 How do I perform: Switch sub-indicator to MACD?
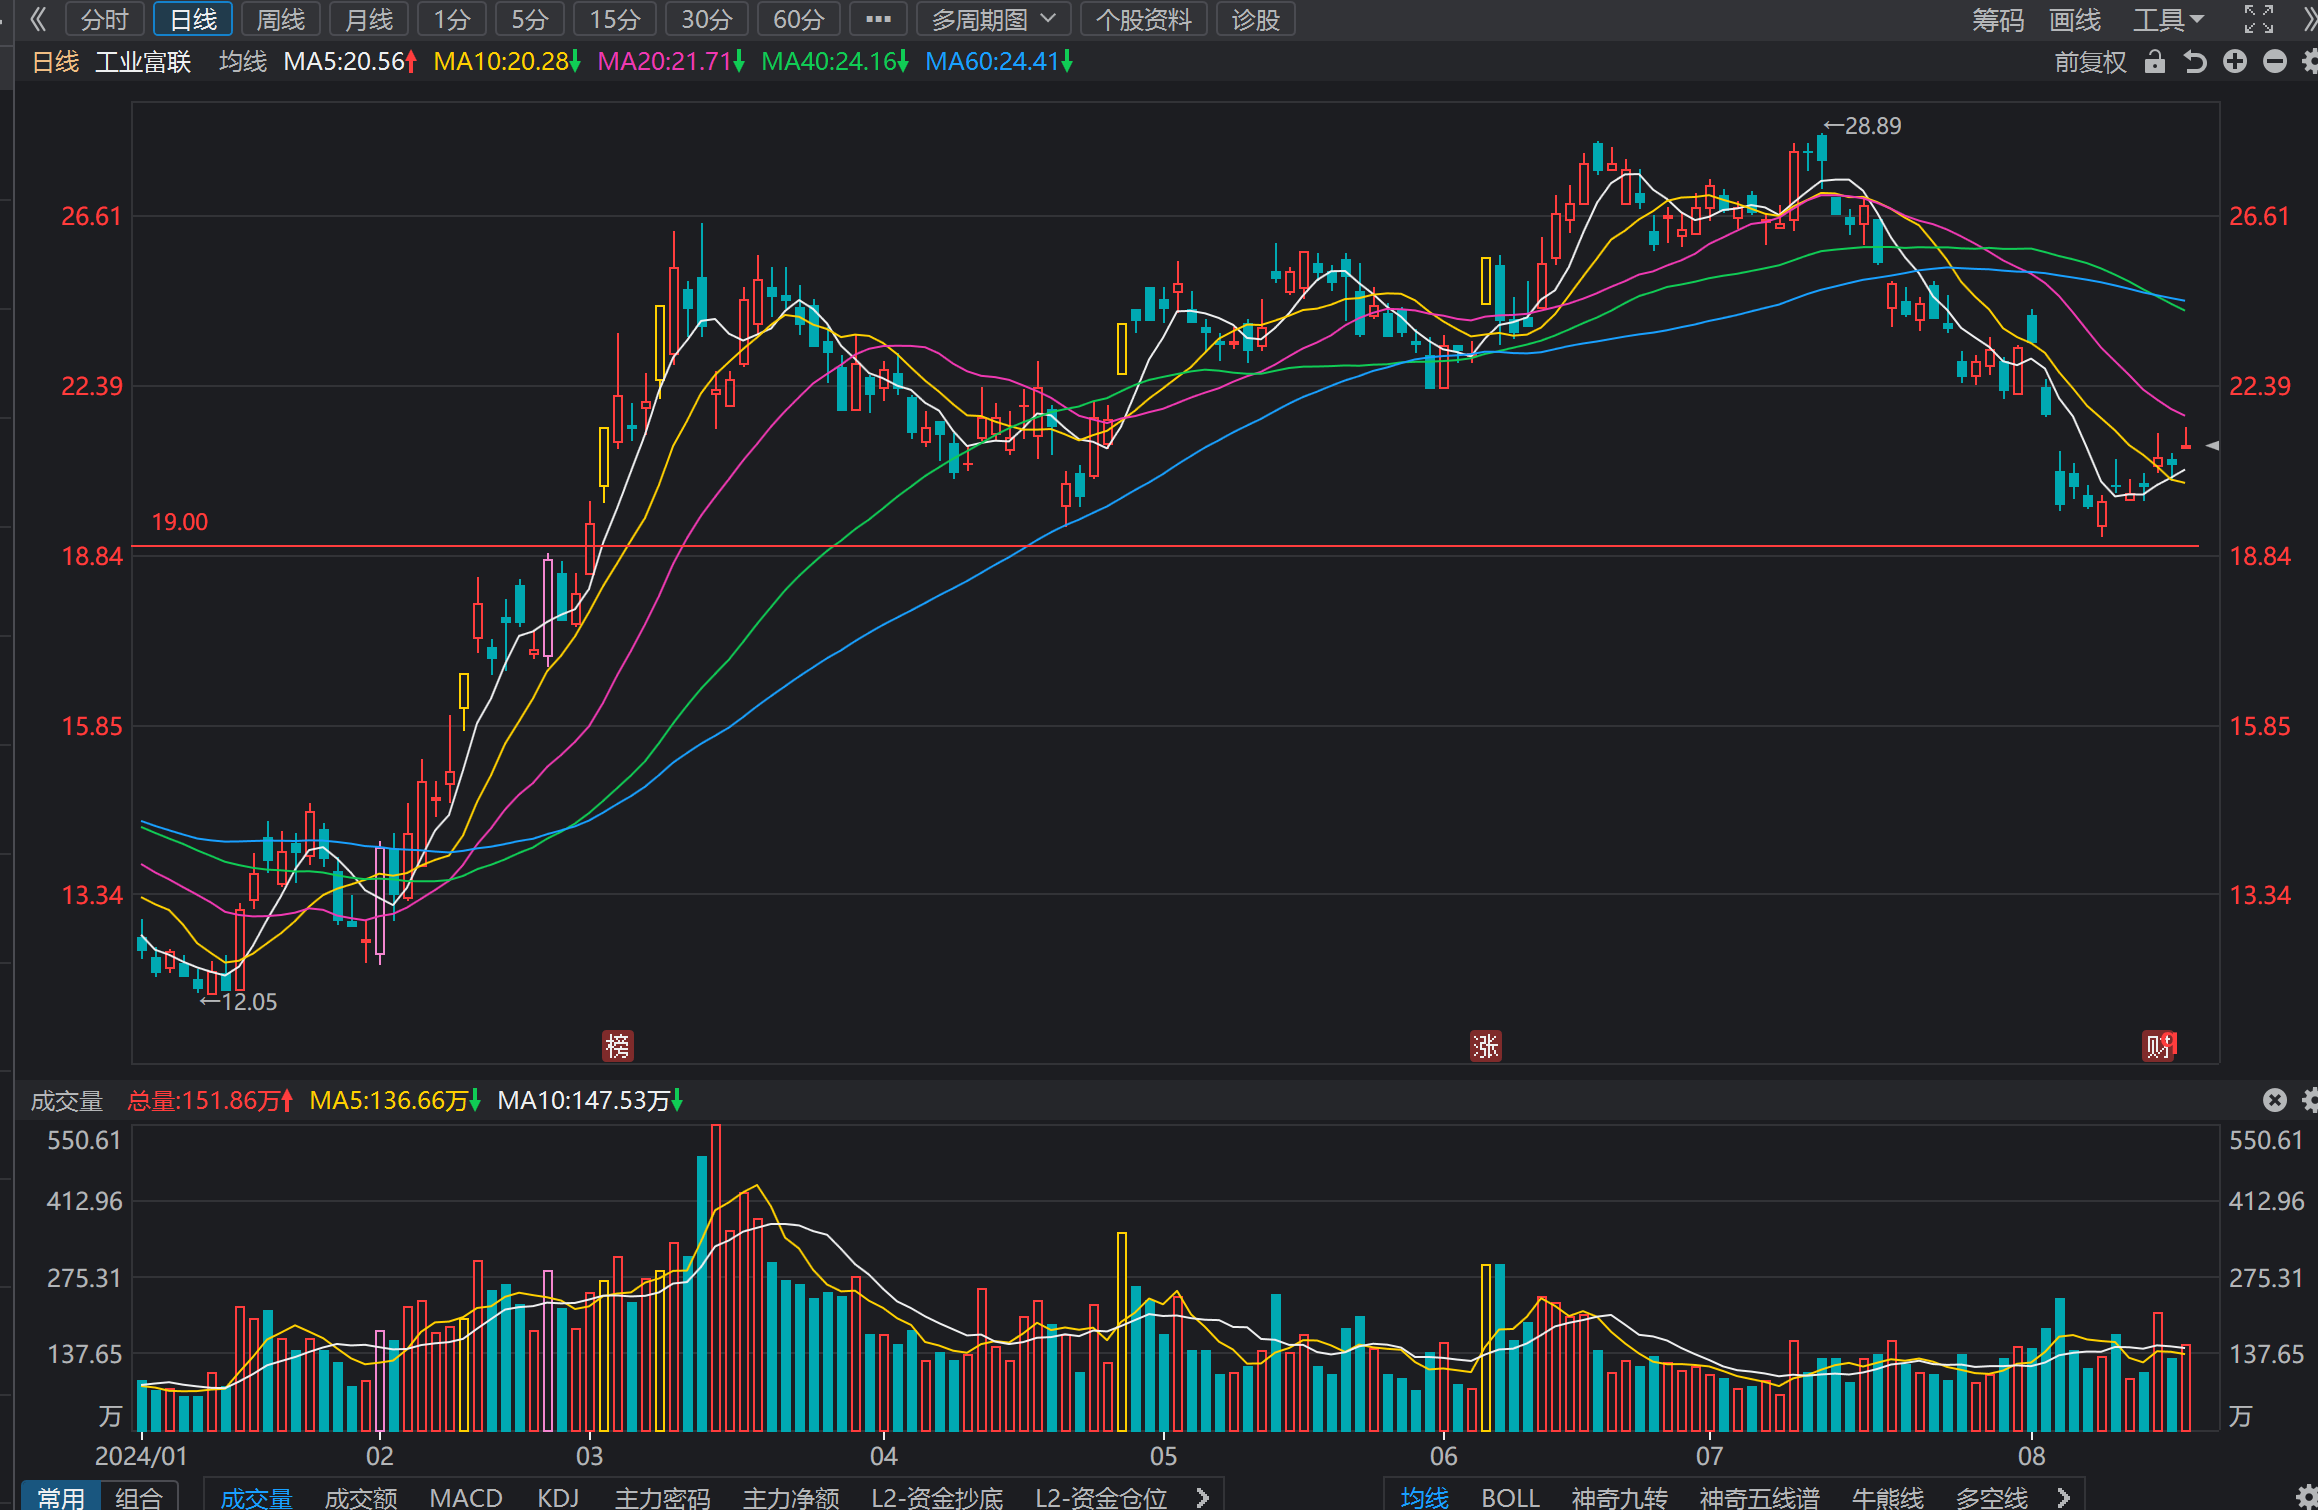(x=466, y=1497)
